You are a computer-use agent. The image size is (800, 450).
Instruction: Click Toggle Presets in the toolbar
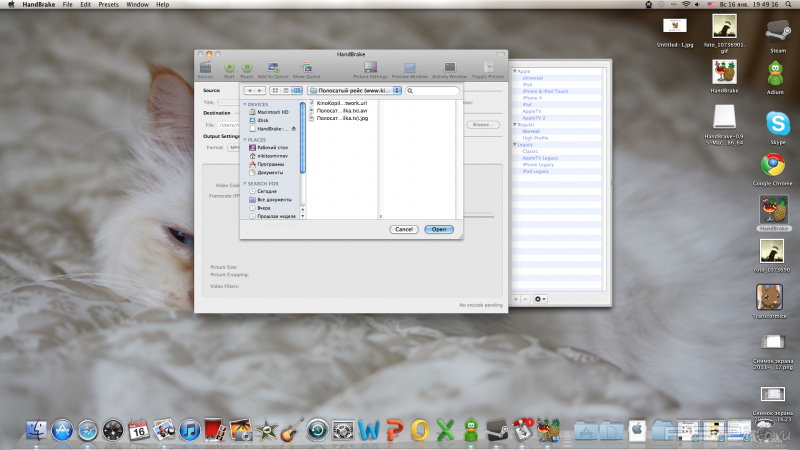[486, 68]
